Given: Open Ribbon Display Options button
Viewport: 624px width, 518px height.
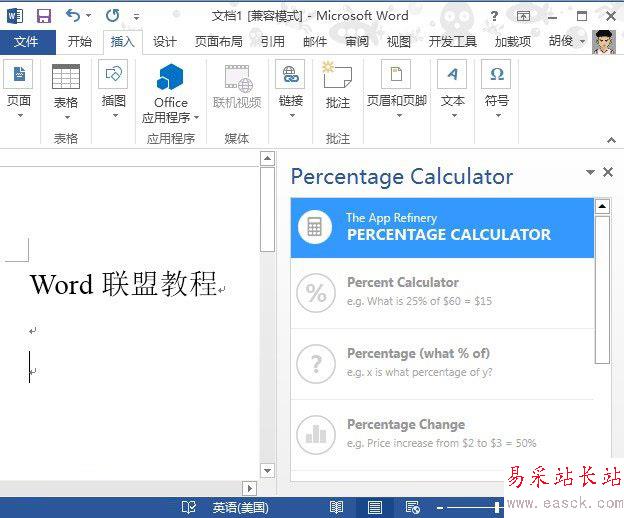Looking at the screenshot, I should (523, 16).
